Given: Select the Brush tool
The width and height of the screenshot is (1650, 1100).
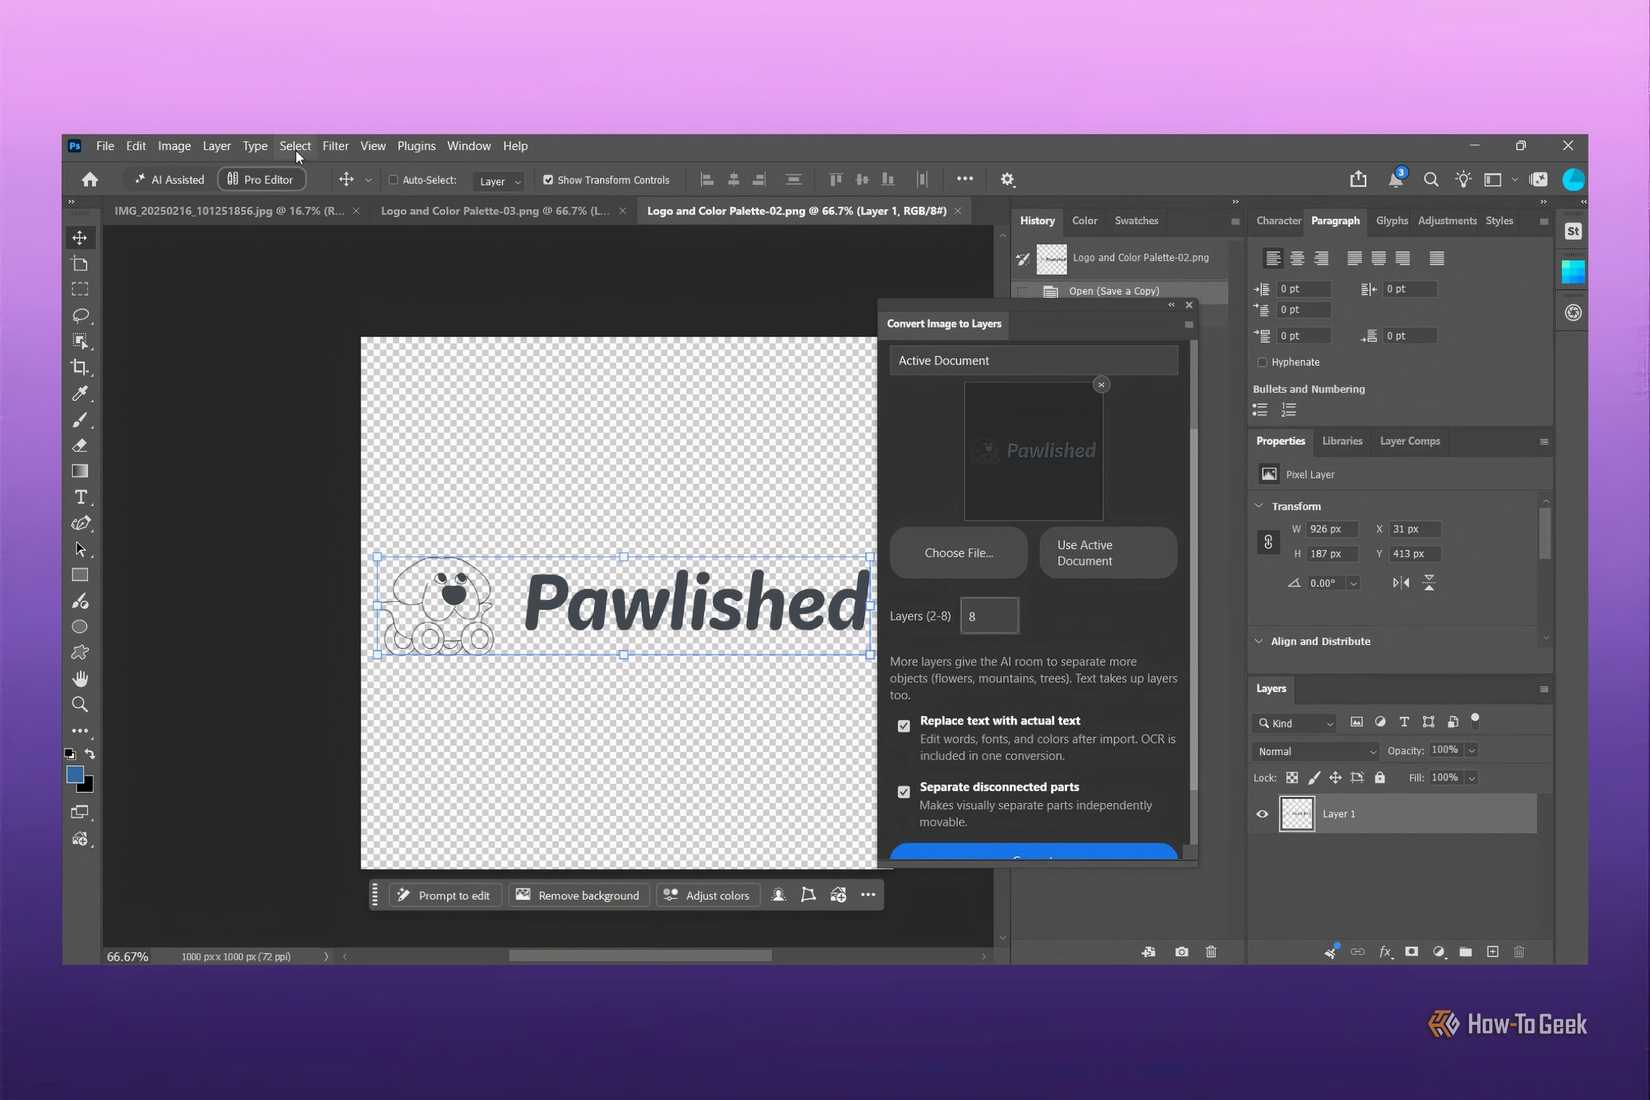Looking at the screenshot, I should (x=80, y=420).
